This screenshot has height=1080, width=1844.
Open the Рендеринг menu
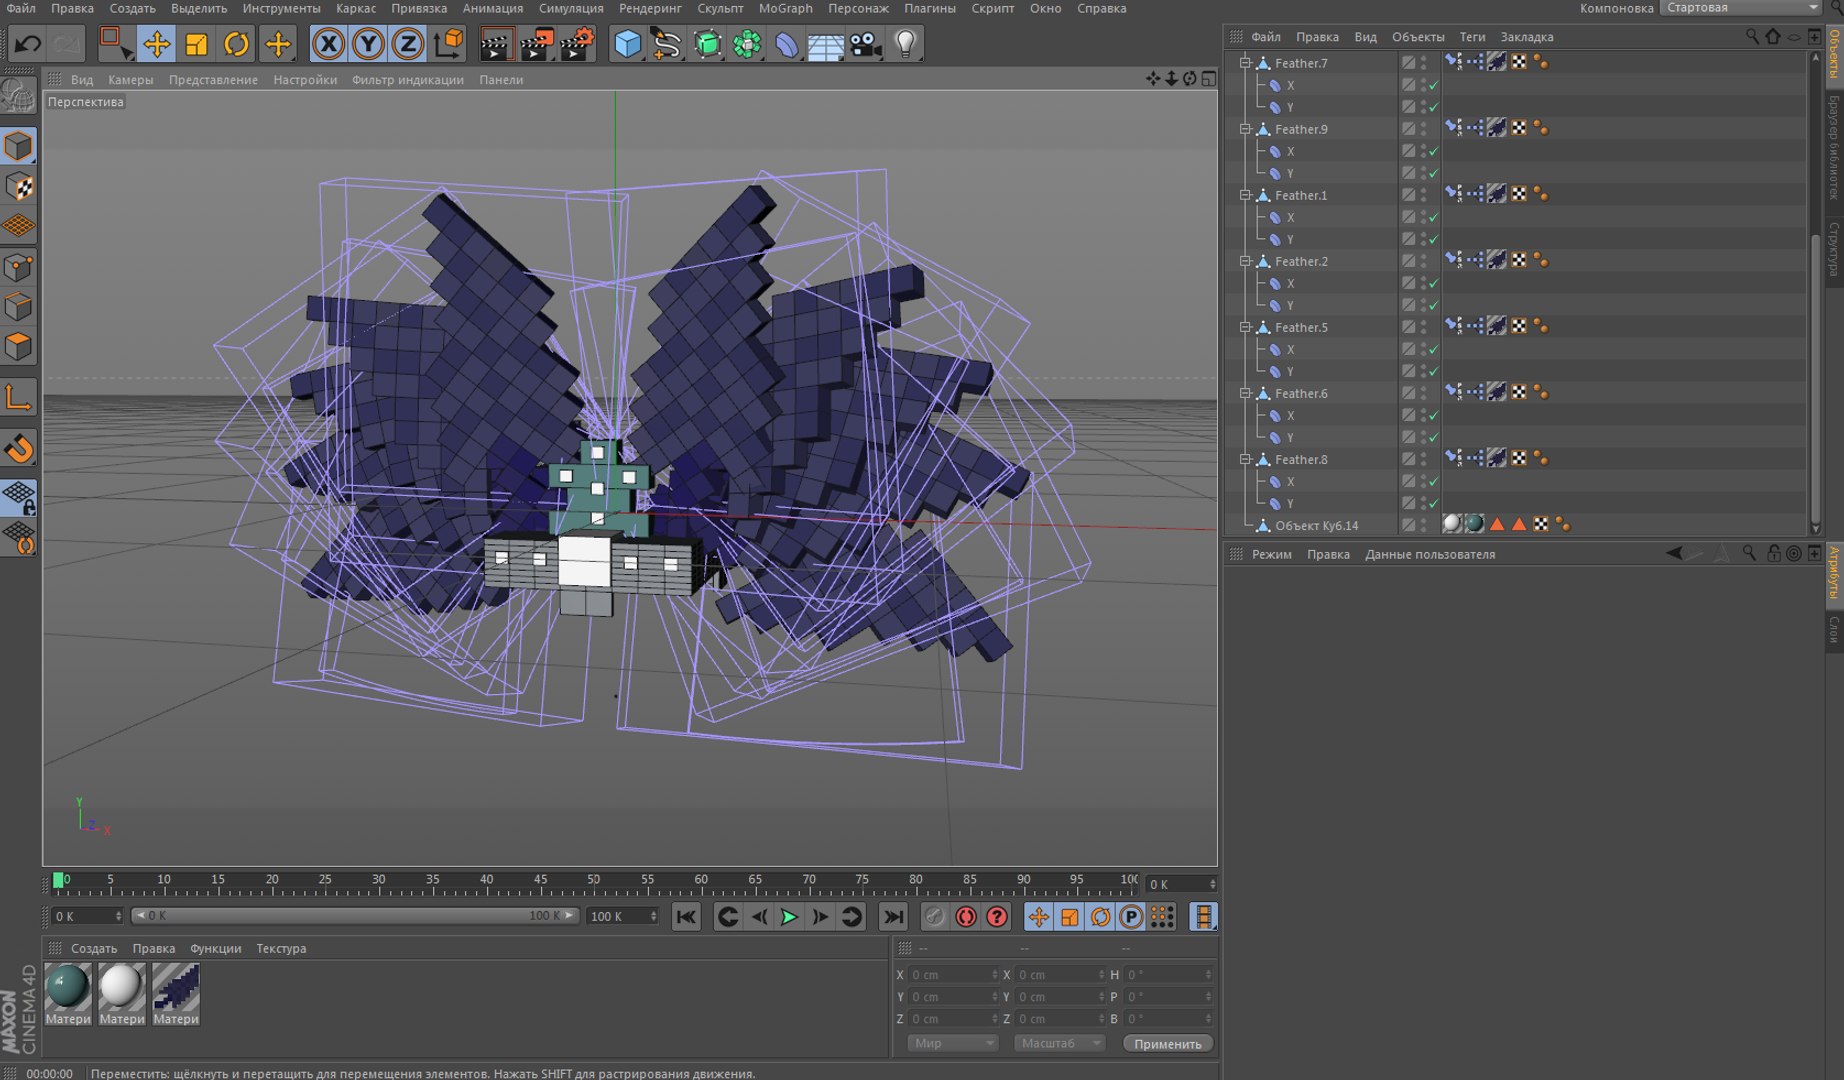(650, 8)
